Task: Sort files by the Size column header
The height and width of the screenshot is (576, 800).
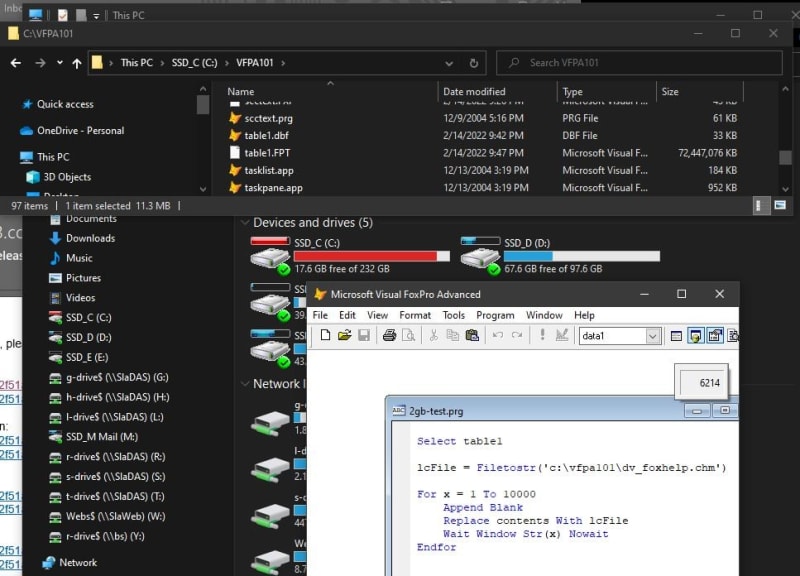Action: click(670, 91)
